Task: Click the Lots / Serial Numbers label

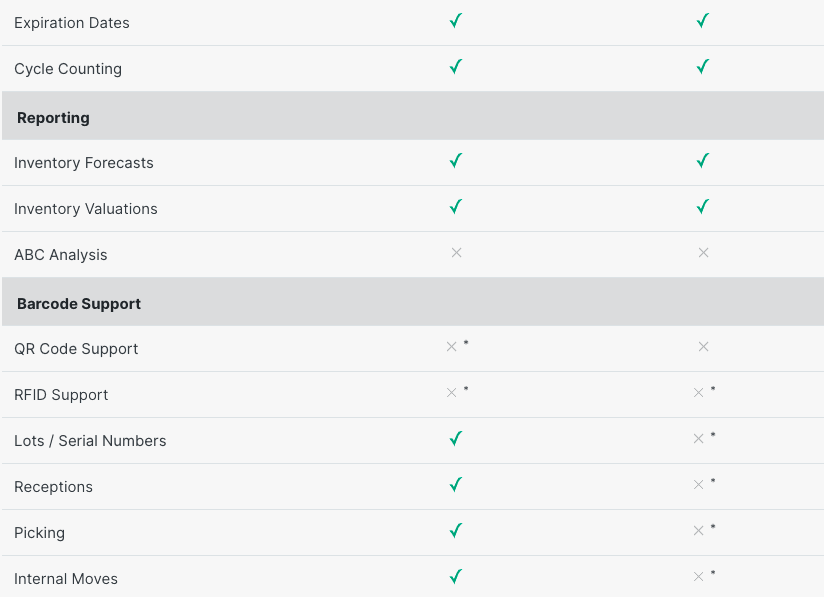Action: (x=90, y=441)
